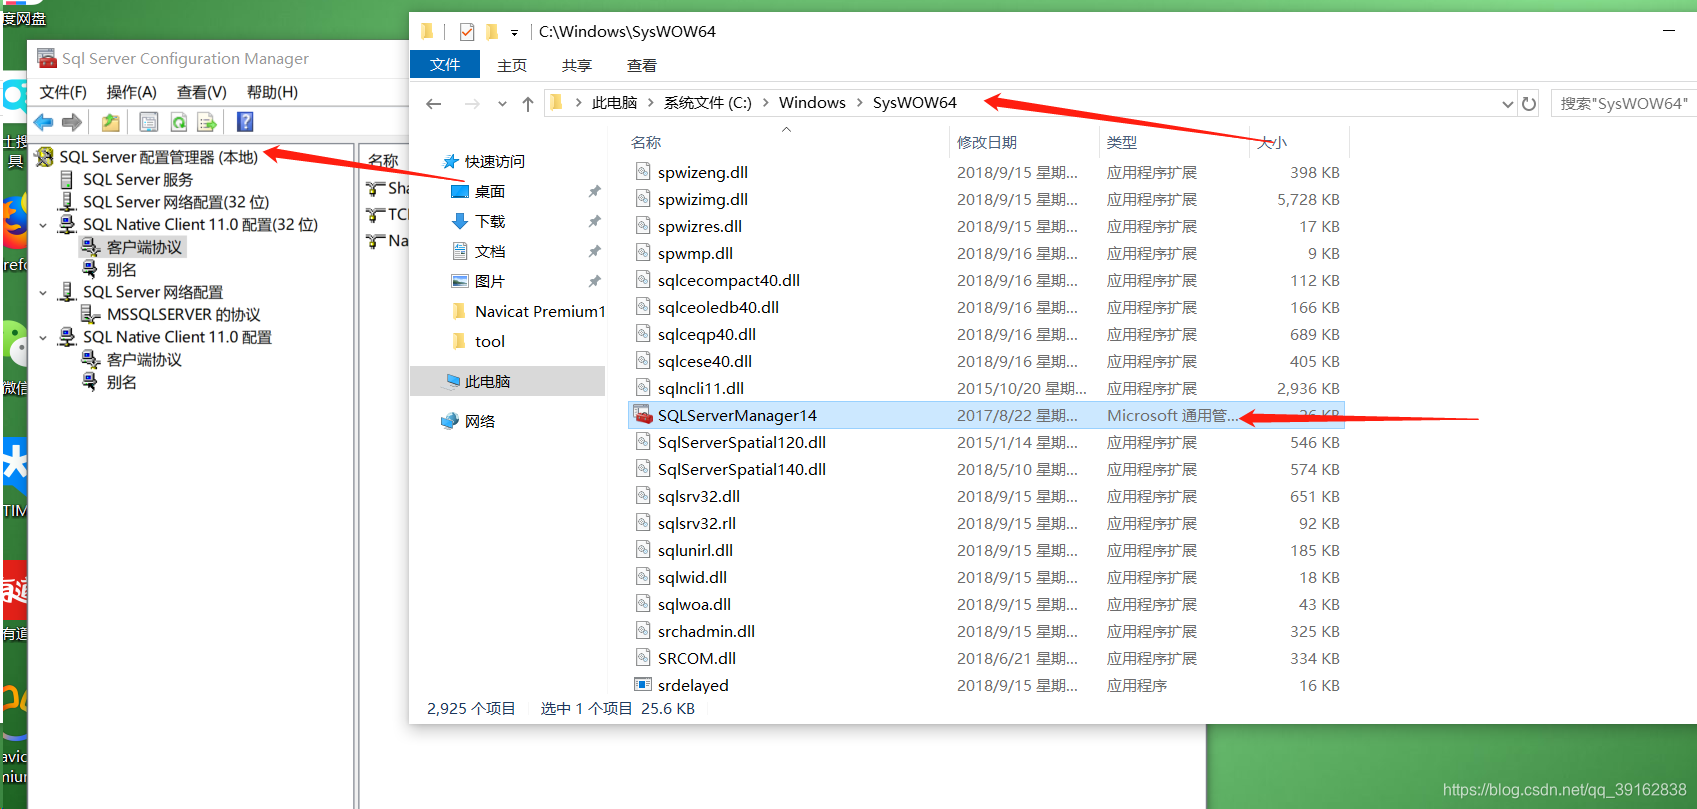This screenshot has height=809, width=1697.
Task: Select sqlsrv32.rll file
Action: point(697,523)
